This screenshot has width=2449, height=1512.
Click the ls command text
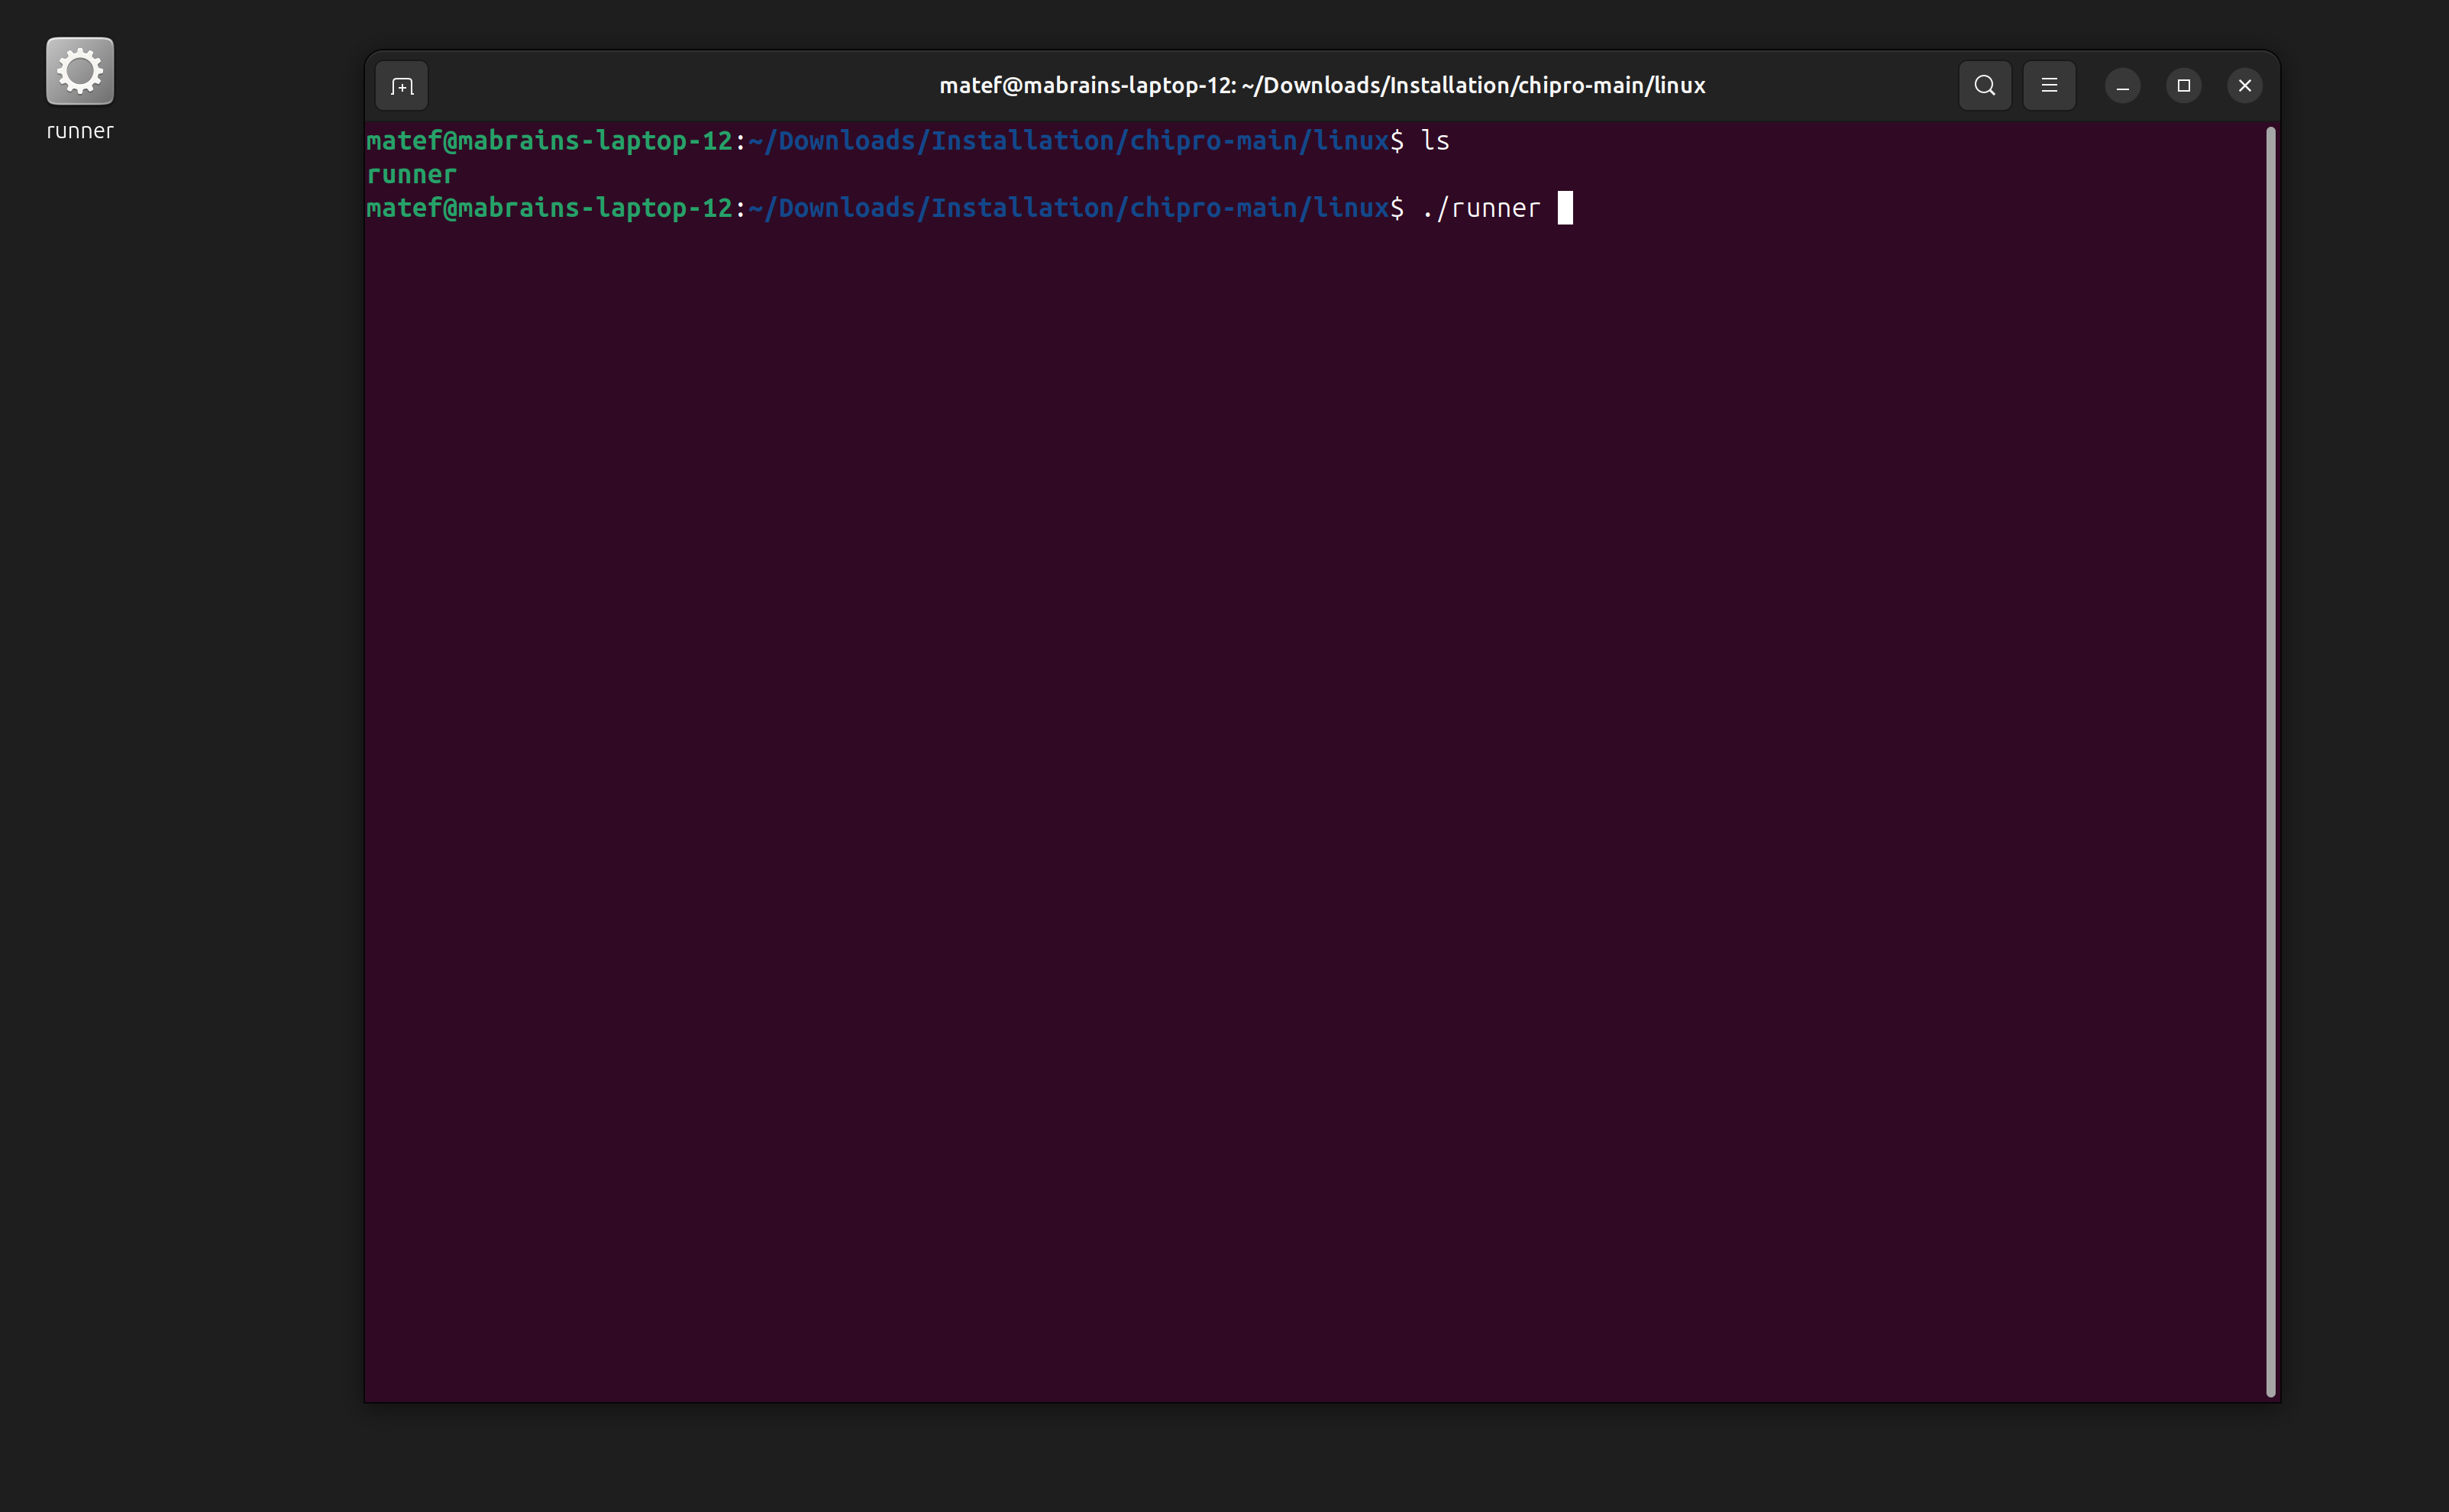tap(1436, 140)
